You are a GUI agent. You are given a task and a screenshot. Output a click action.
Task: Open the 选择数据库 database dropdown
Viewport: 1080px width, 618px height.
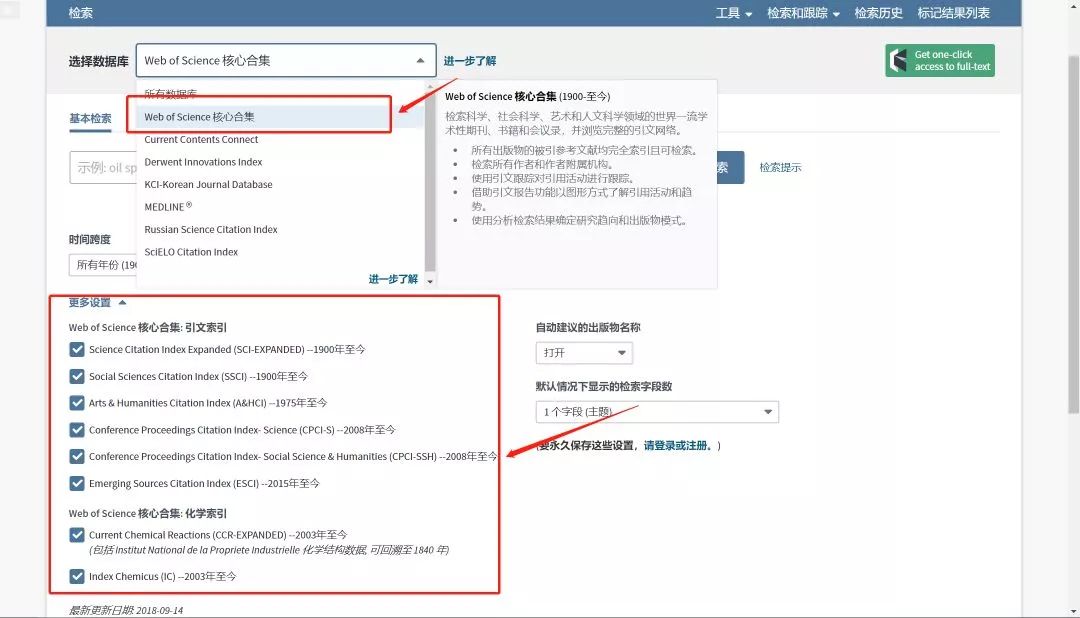coord(286,61)
